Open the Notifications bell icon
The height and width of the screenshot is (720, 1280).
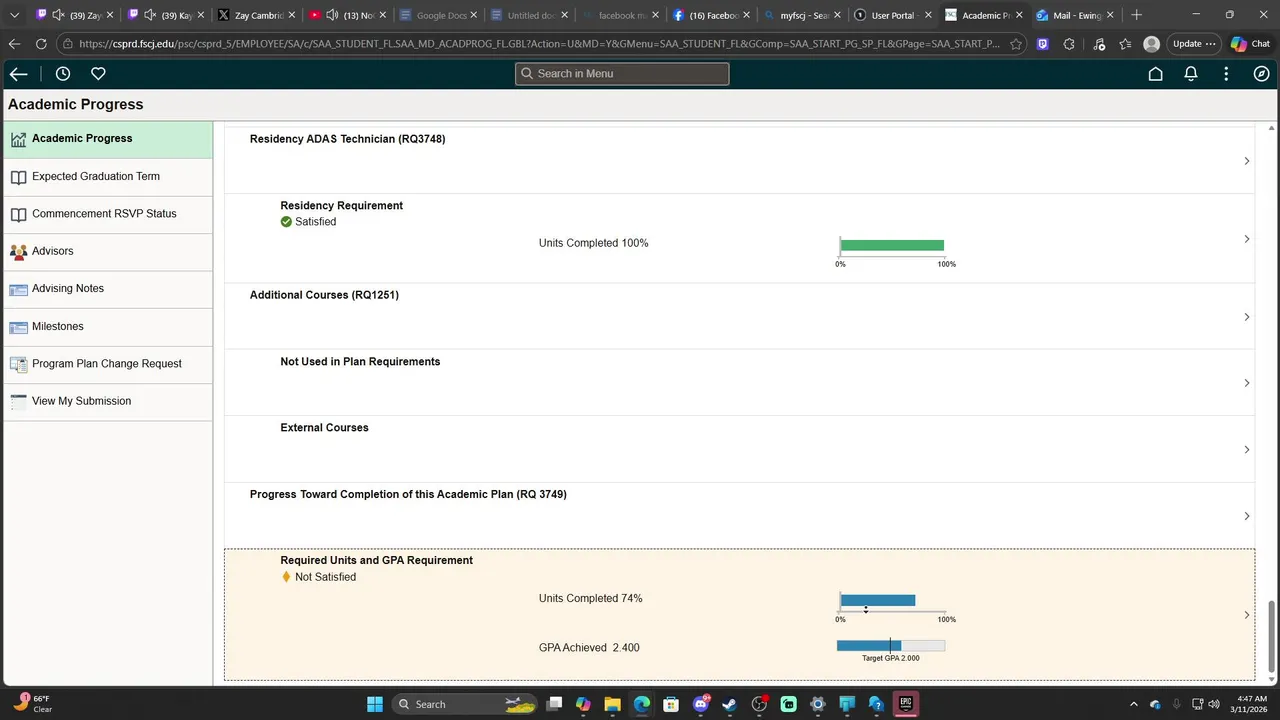pos(1191,74)
